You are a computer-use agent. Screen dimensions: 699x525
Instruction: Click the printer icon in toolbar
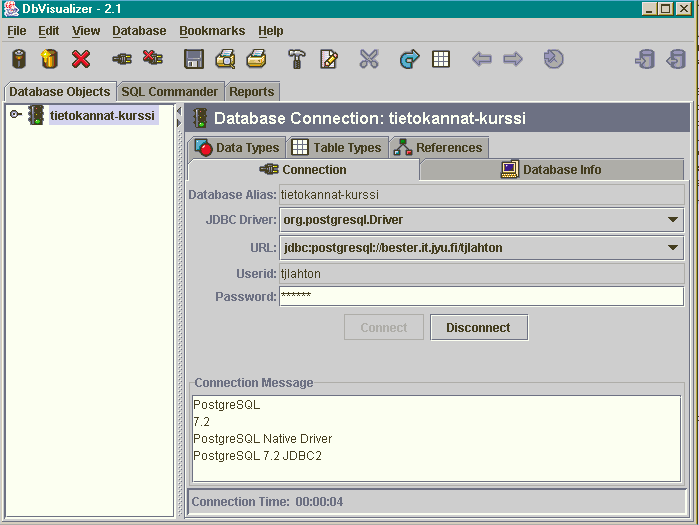coord(256,59)
